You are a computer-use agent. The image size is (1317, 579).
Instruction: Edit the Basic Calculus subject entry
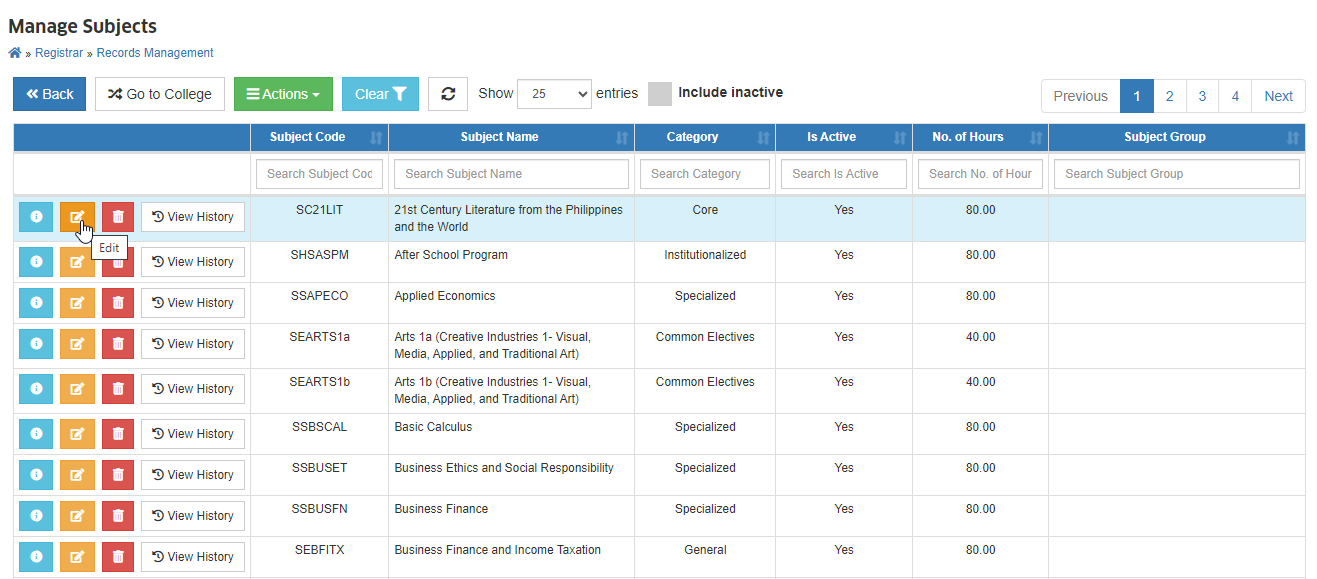77,434
